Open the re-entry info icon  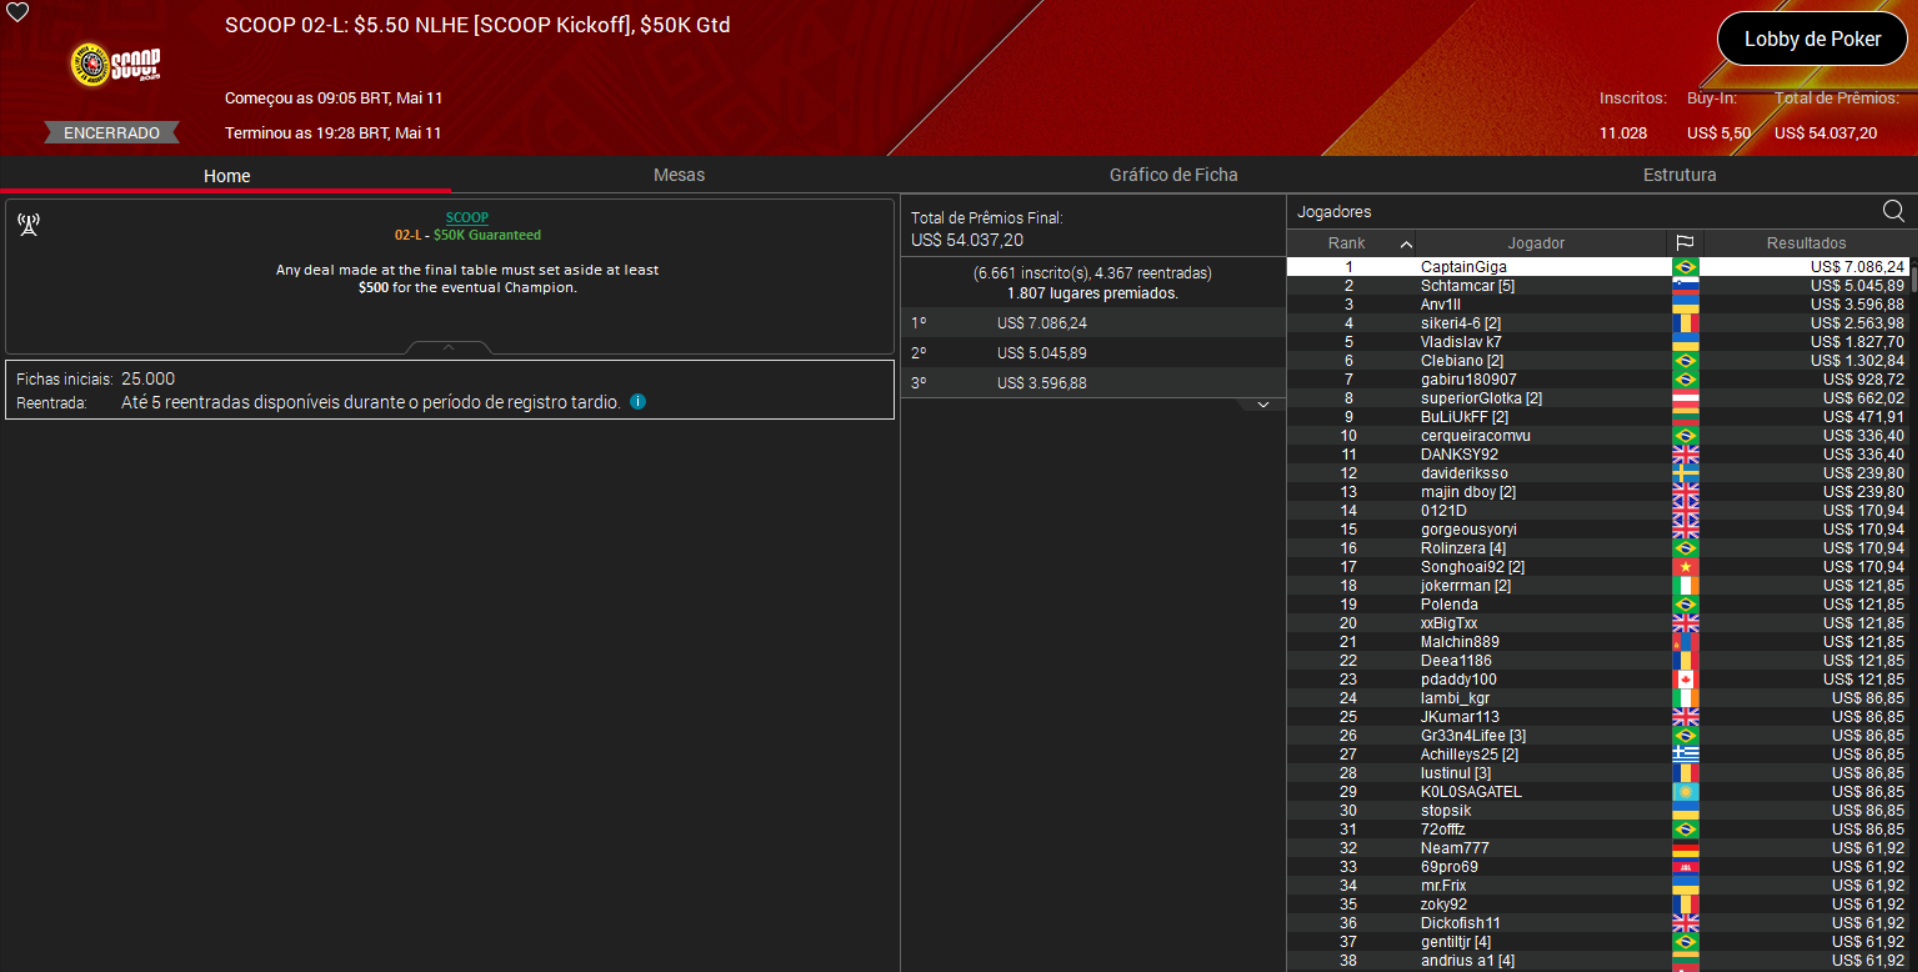(x=638, y=402)
